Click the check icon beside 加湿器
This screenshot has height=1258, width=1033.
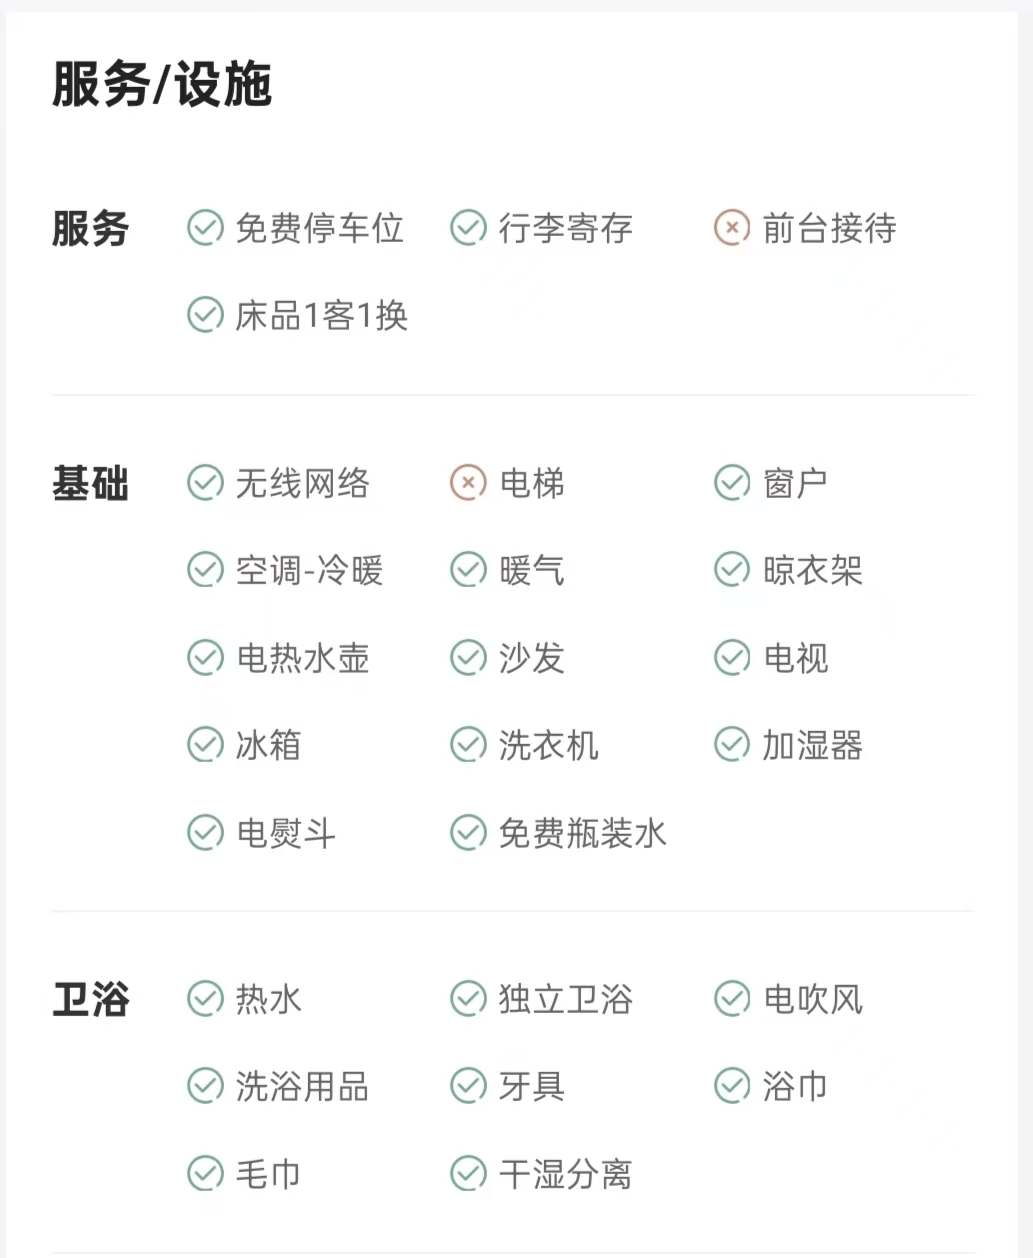pos(731,745)
